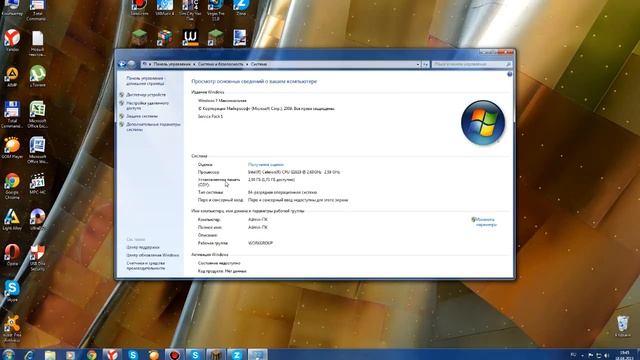Select 'Панель управления' breadcrumb in address bar
The image size is (640, 360).
point(172,64)
